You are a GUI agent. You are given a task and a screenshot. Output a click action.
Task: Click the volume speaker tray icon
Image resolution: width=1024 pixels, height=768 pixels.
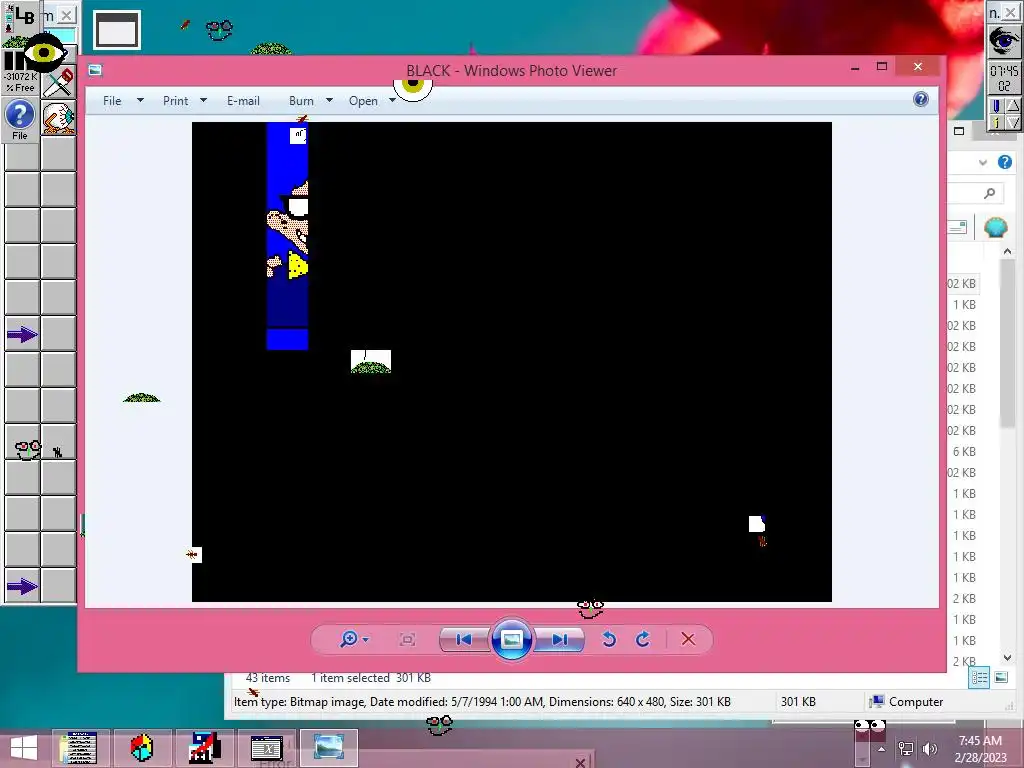930,749
